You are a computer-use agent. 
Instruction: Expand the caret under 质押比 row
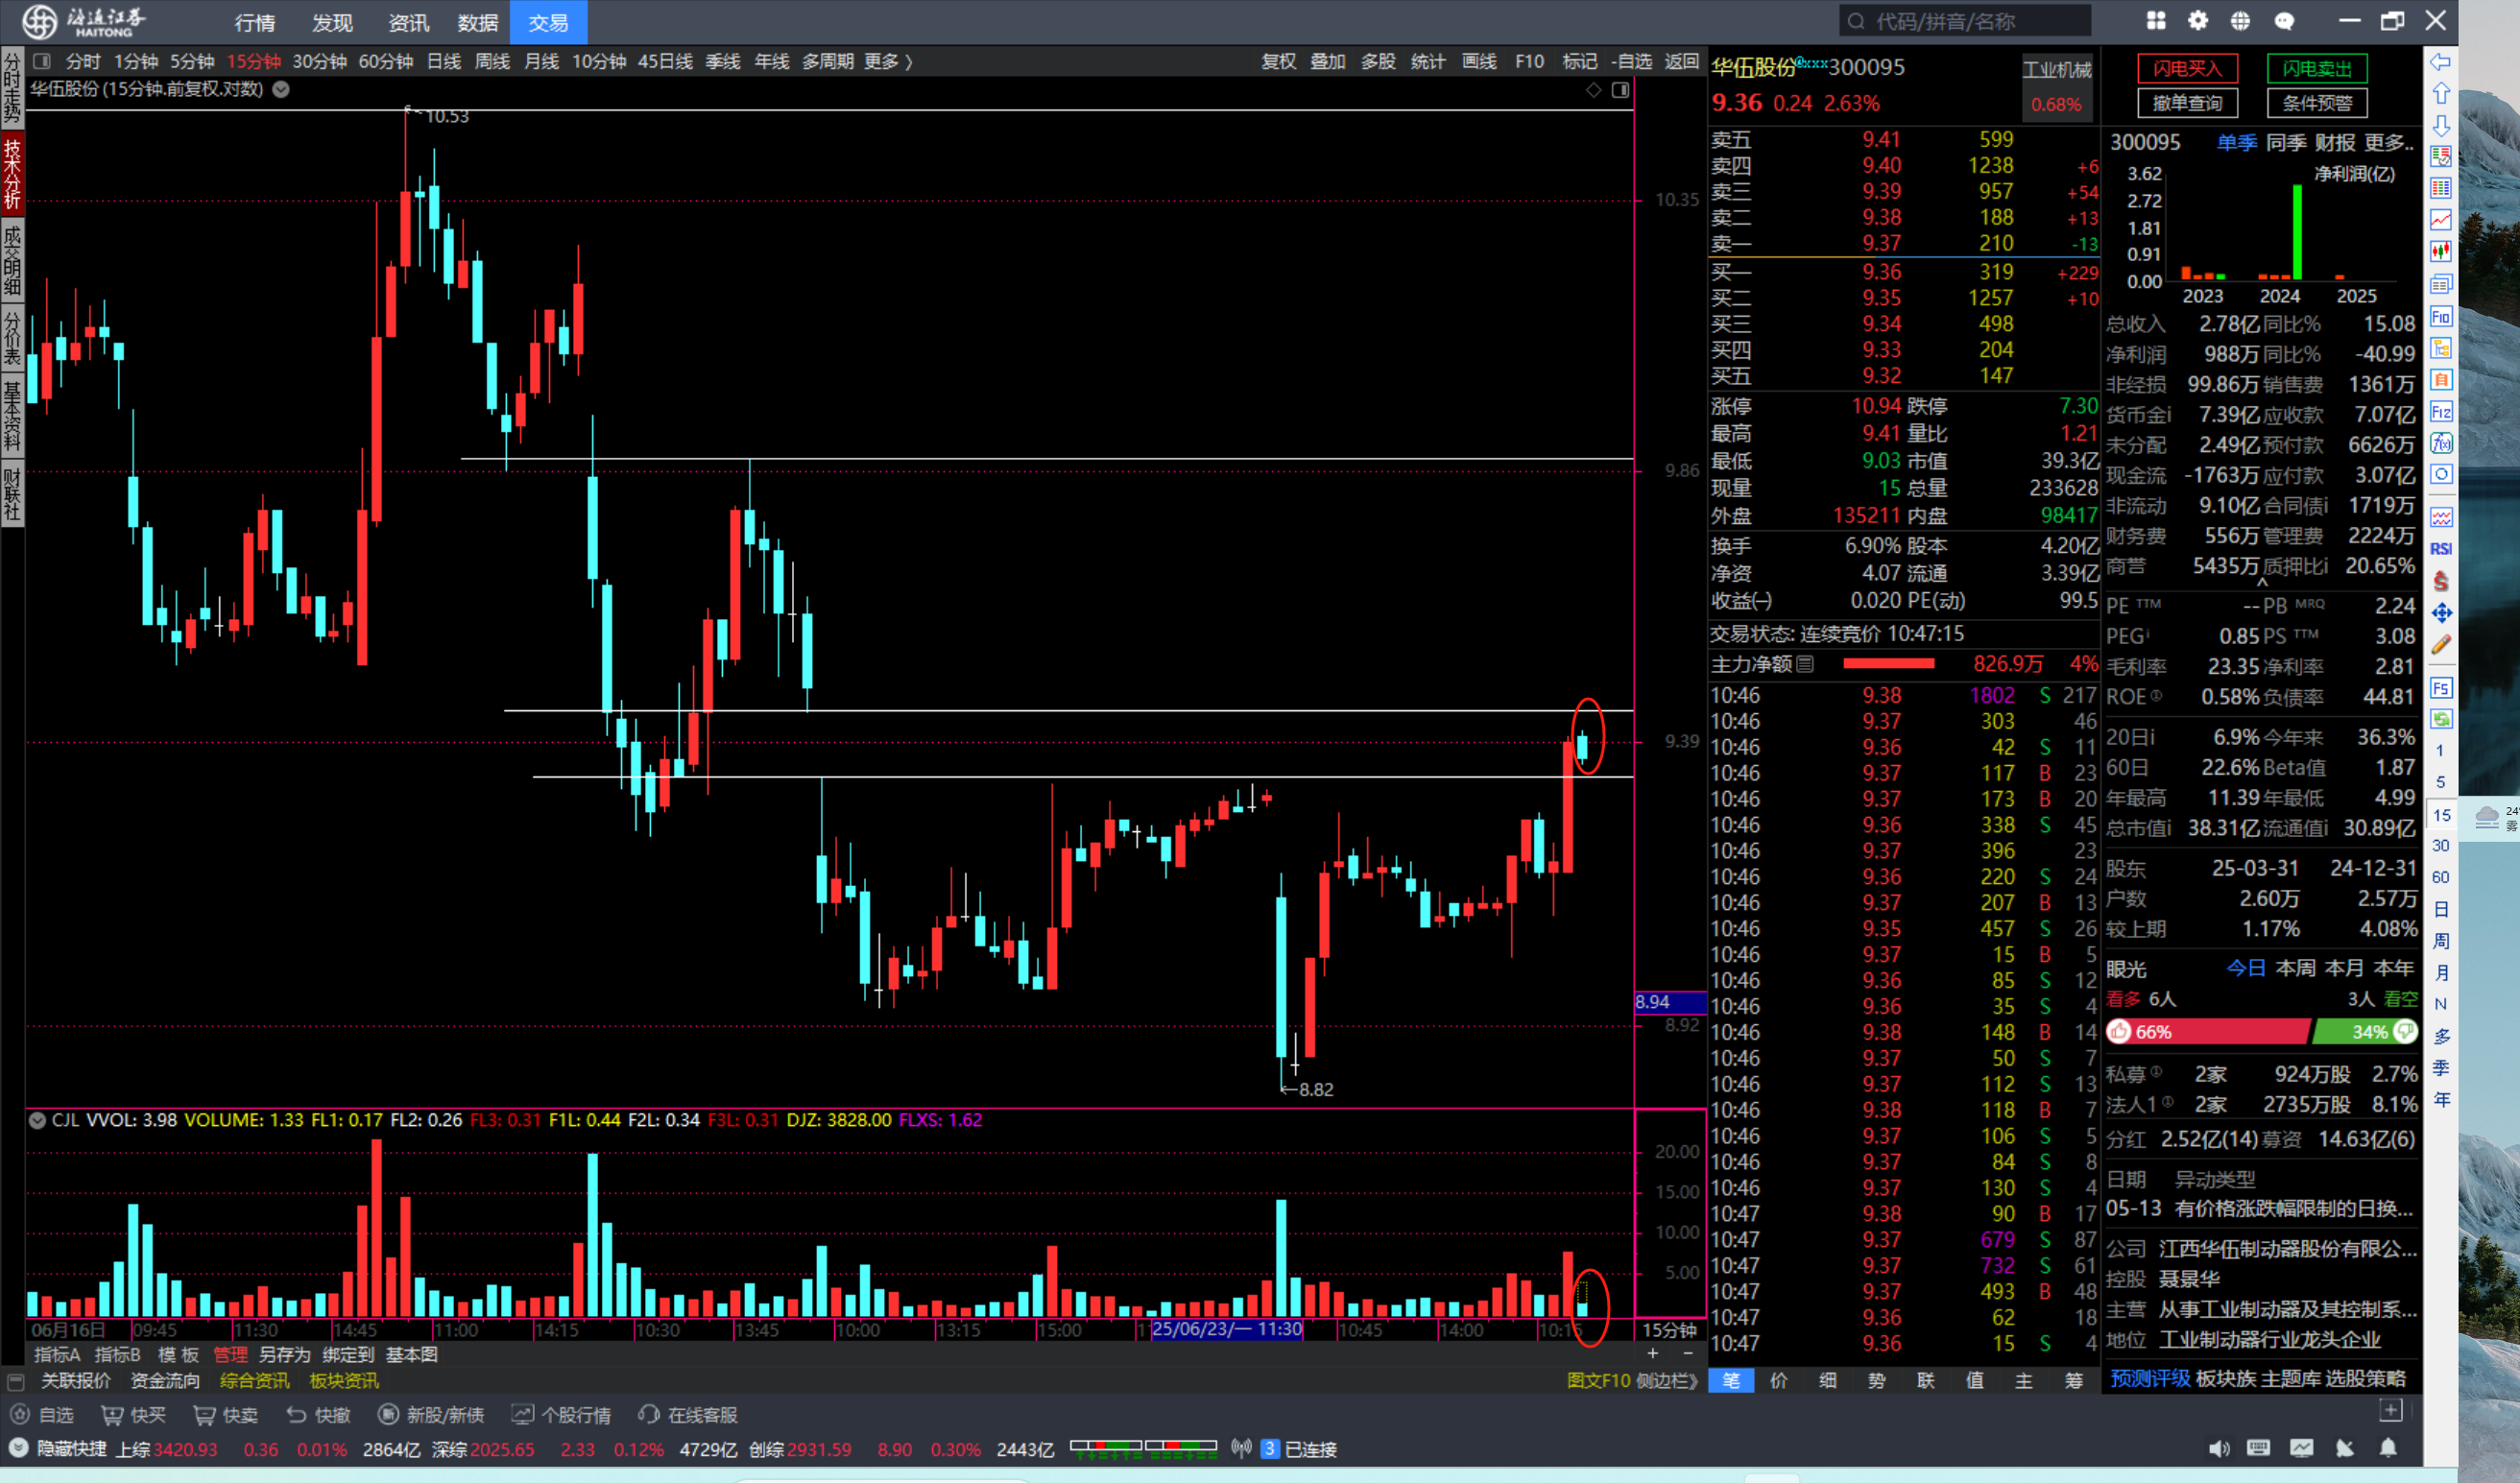tap(2262, 581)
